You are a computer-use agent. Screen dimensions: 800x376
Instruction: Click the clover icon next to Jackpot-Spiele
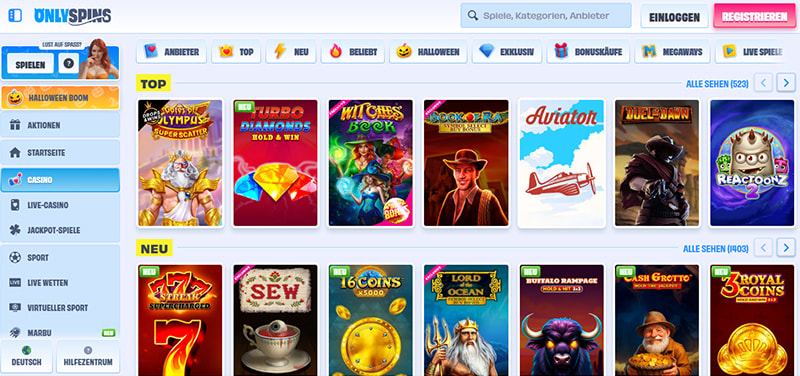[15, 231]
